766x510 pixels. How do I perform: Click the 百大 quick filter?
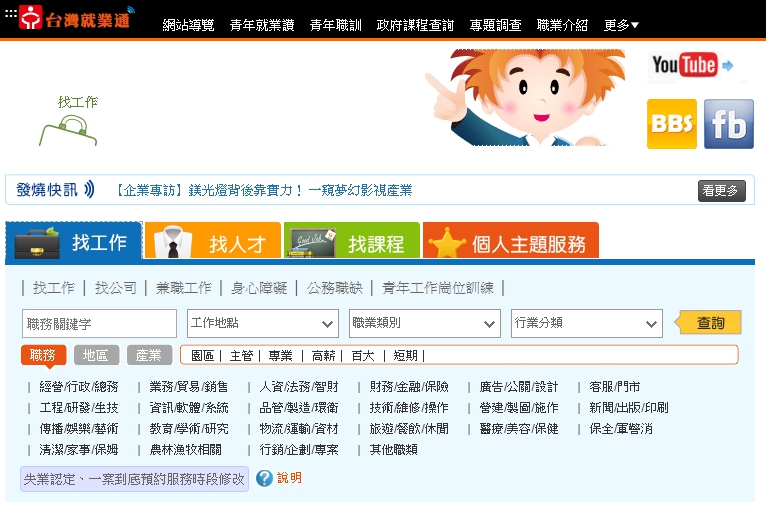click(363, 356)
